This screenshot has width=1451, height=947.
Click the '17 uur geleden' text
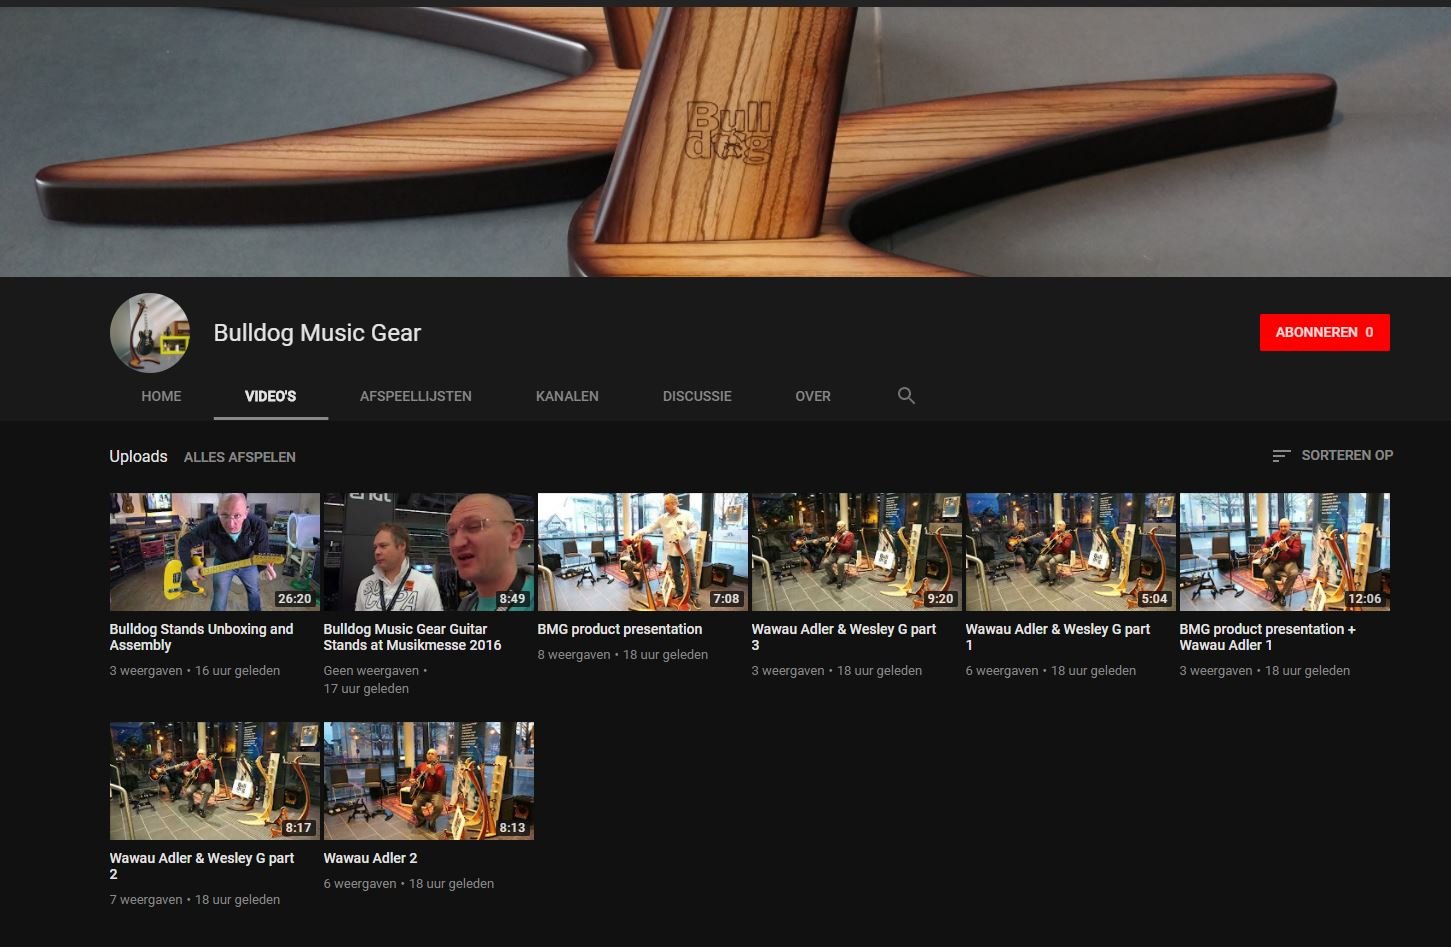(x=366, y=689)
